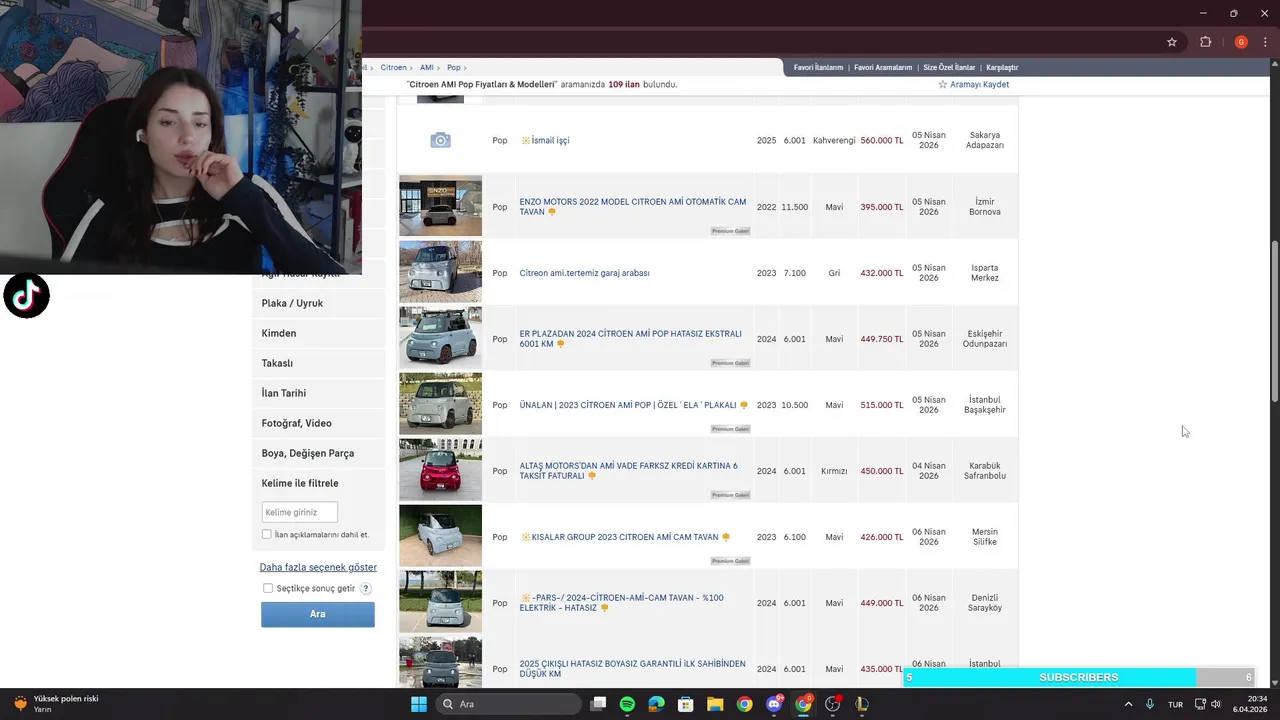Go to AMI in the breadcrumb
Screen dimensions: 1280x720
[x=427, y=67]
